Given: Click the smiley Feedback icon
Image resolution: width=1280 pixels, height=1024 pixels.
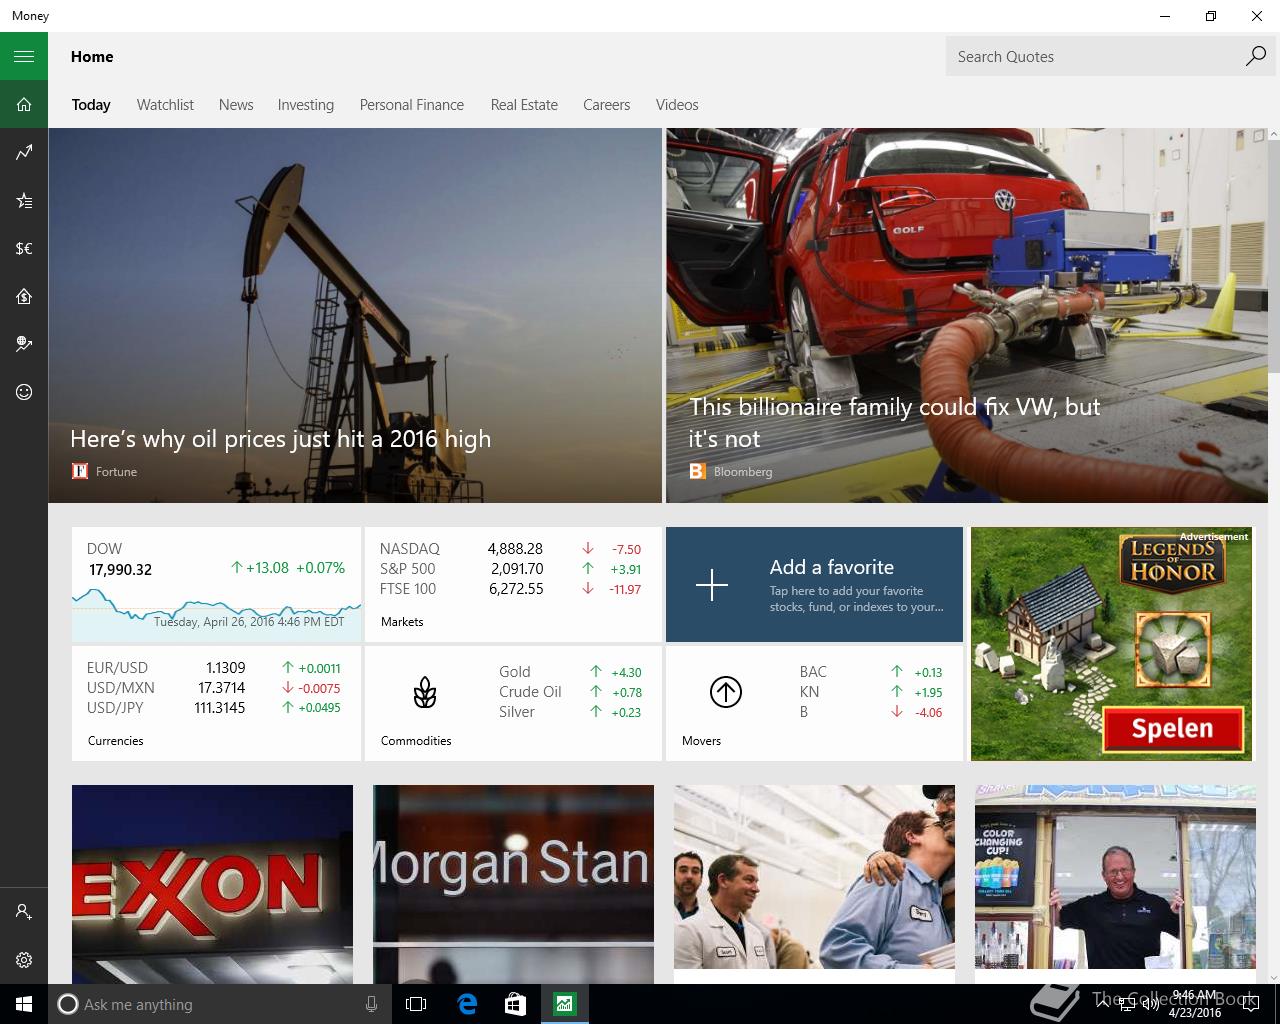Looking at the screenshot, I should (24, 392).
